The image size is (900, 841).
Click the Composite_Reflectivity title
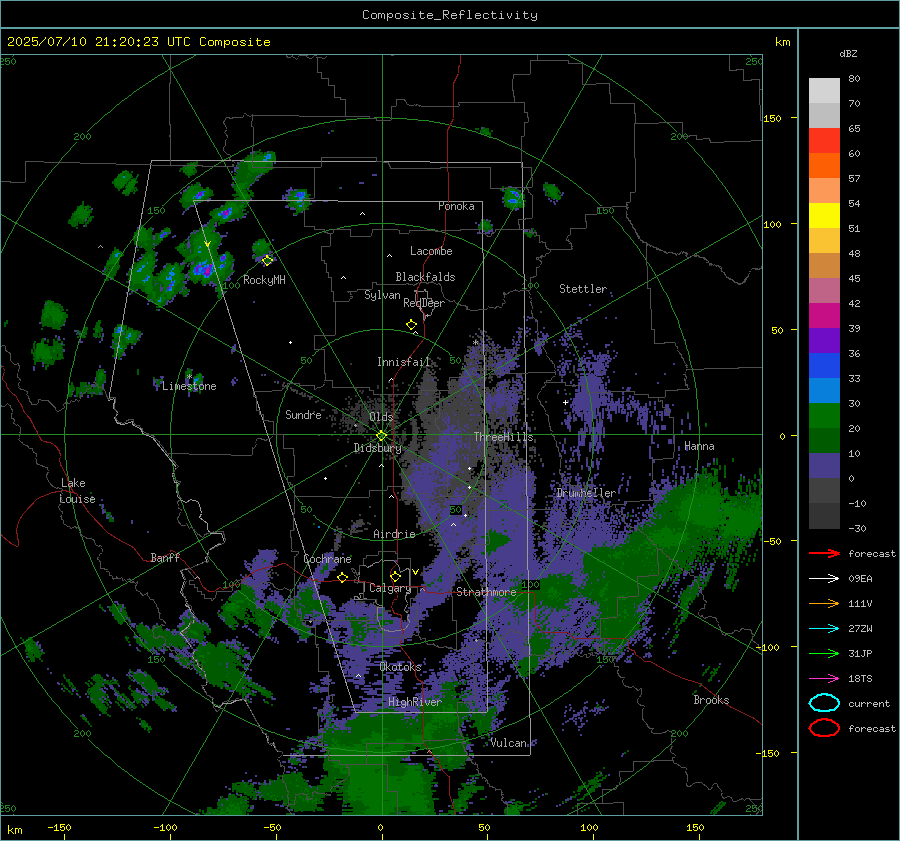[x=449, y=15]
